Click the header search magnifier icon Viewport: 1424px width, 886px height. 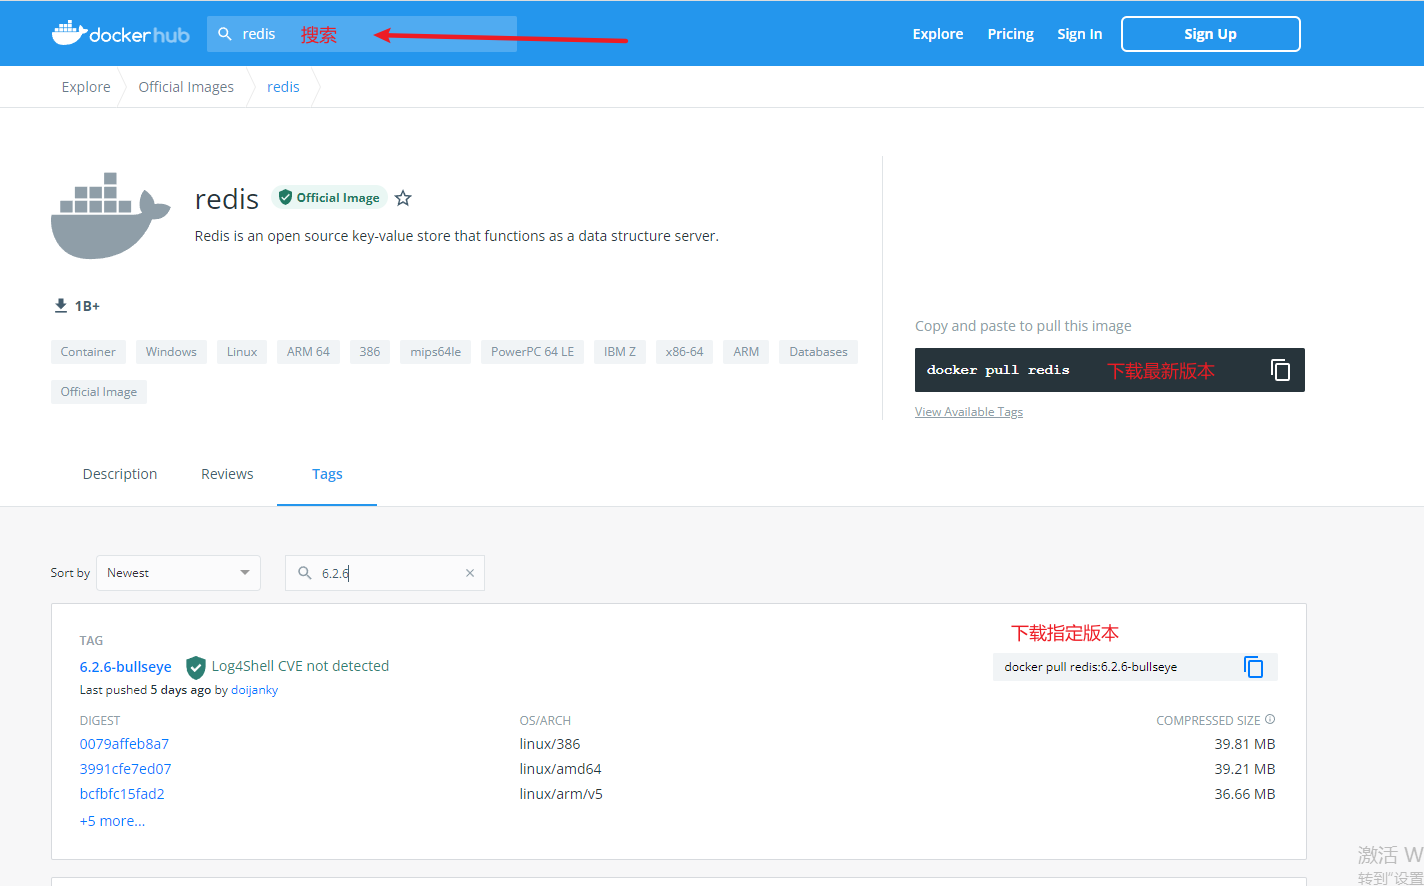coord(225,34)
